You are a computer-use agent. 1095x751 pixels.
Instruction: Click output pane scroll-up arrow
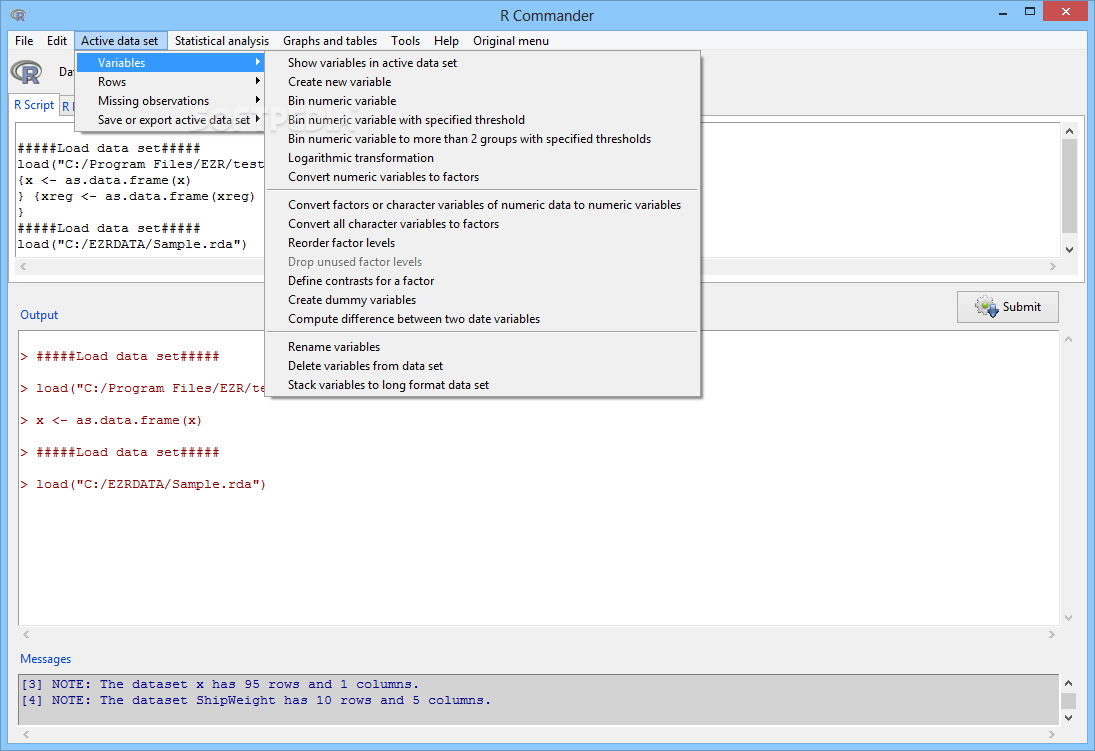[1068, 340]
